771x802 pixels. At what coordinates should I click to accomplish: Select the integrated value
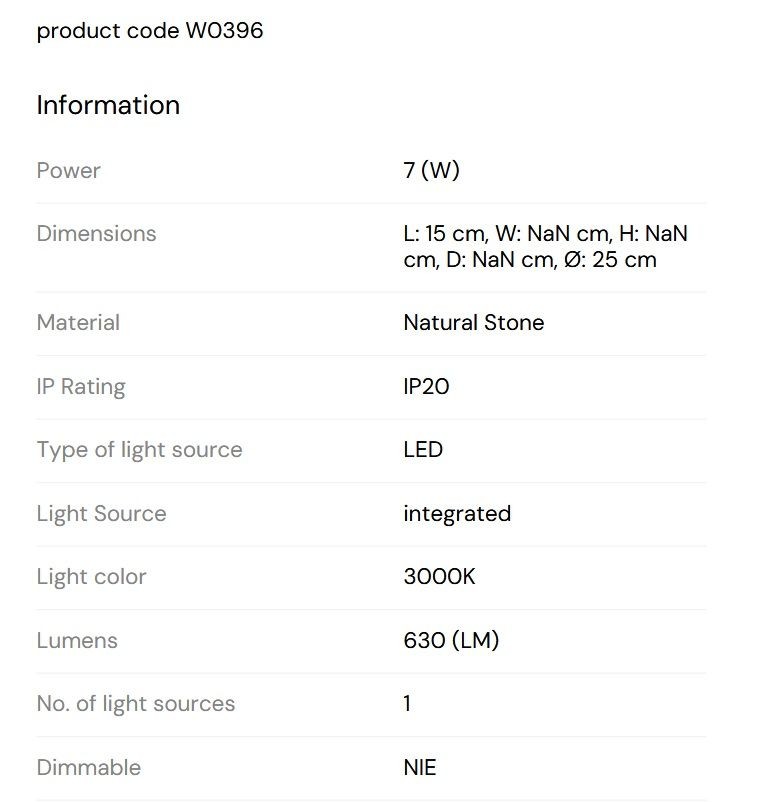(457, 514)
